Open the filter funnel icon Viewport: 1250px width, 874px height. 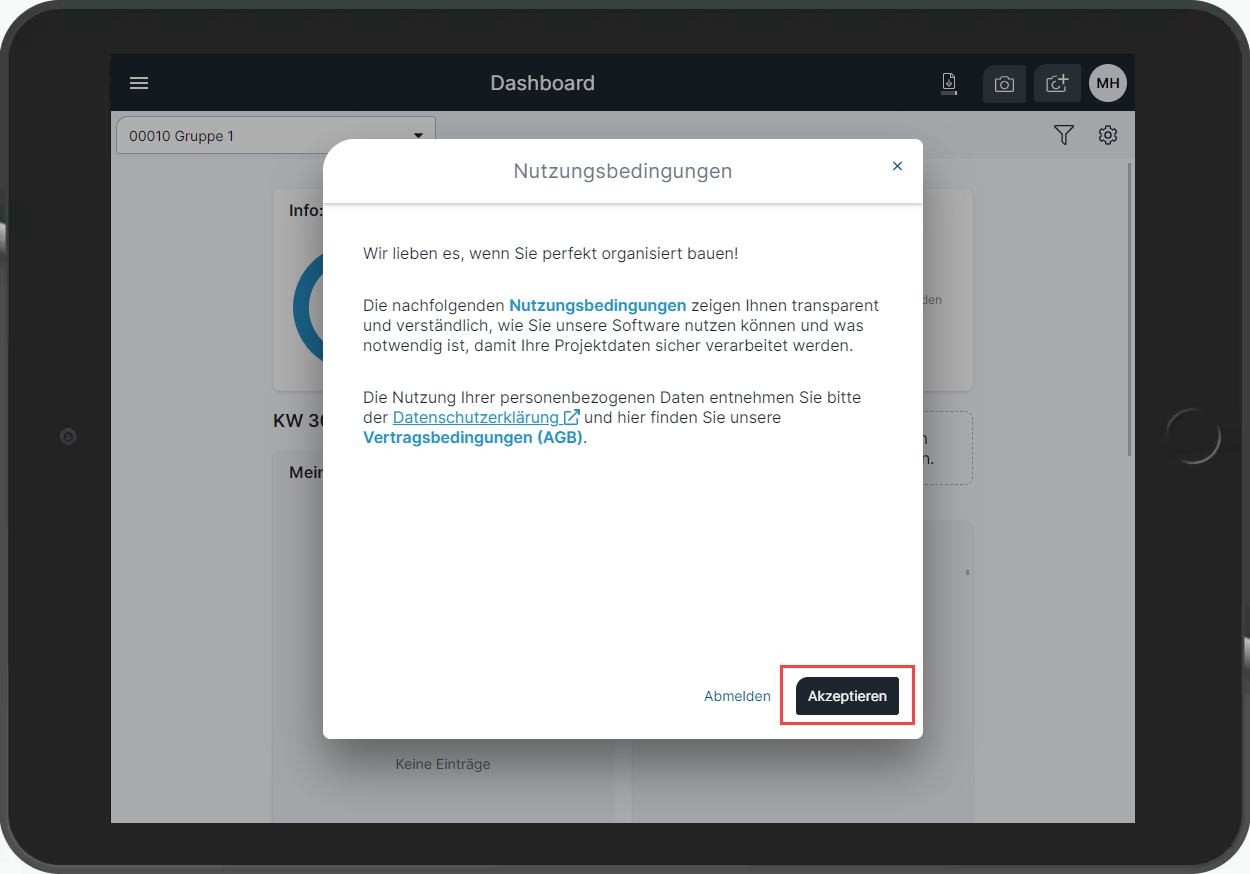point(1063,135)
